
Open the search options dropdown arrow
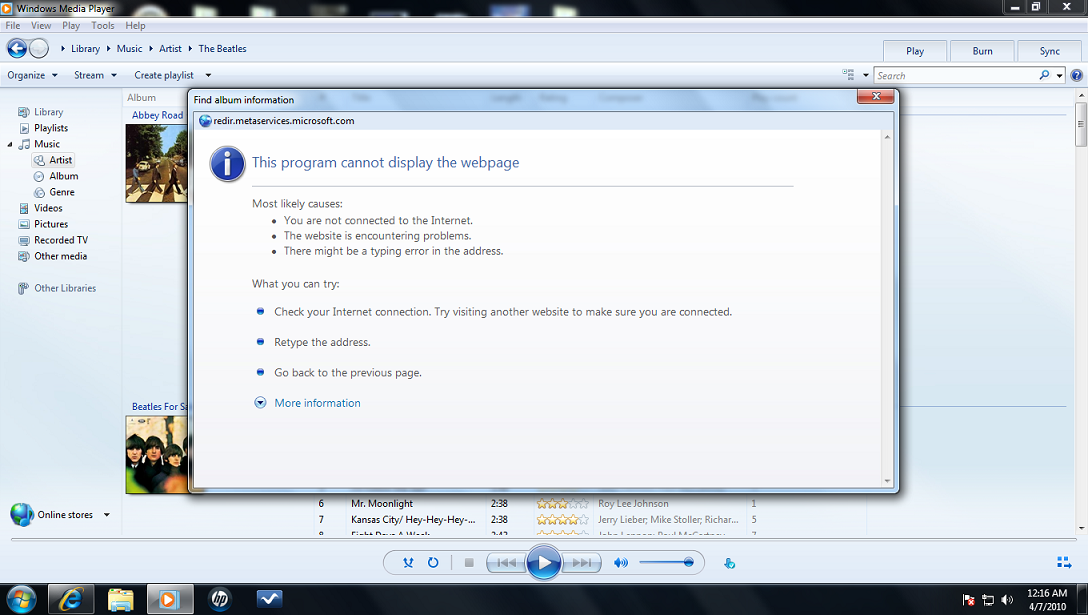(1060, 76)
